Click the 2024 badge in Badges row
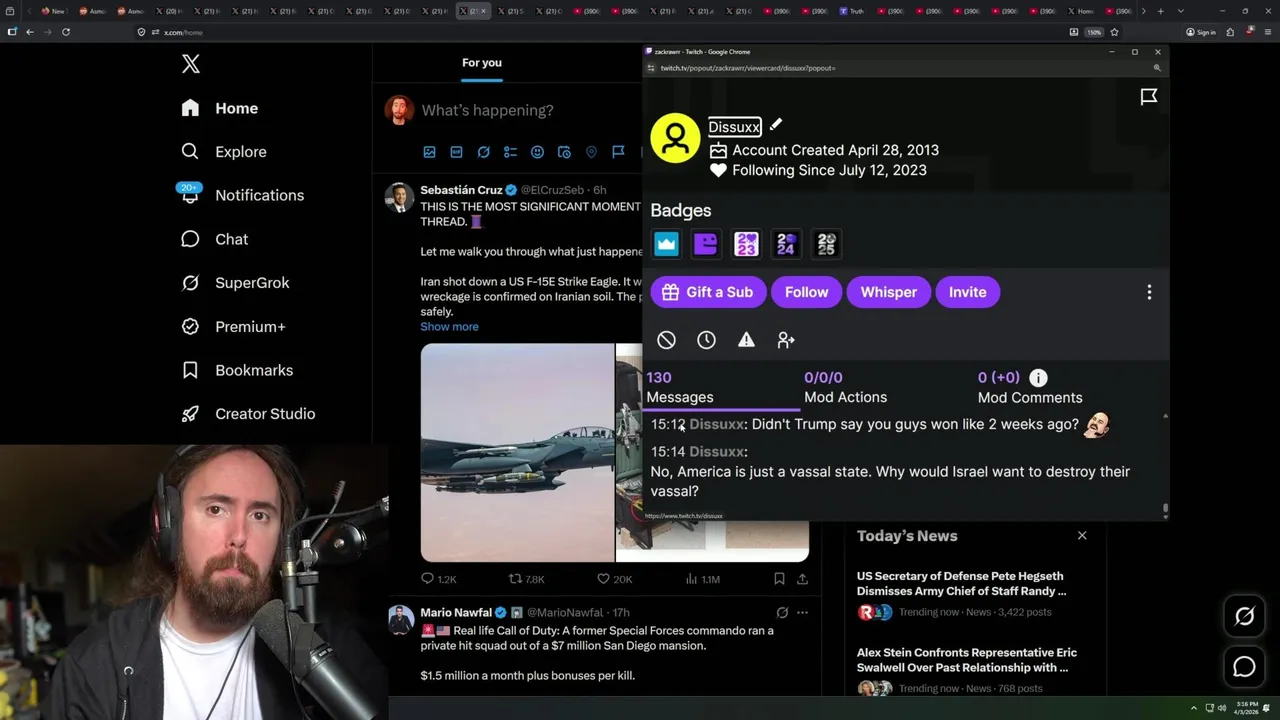The width and height of the screenshot is (1280, 720). pyautogui.click(x=786, y=243)
